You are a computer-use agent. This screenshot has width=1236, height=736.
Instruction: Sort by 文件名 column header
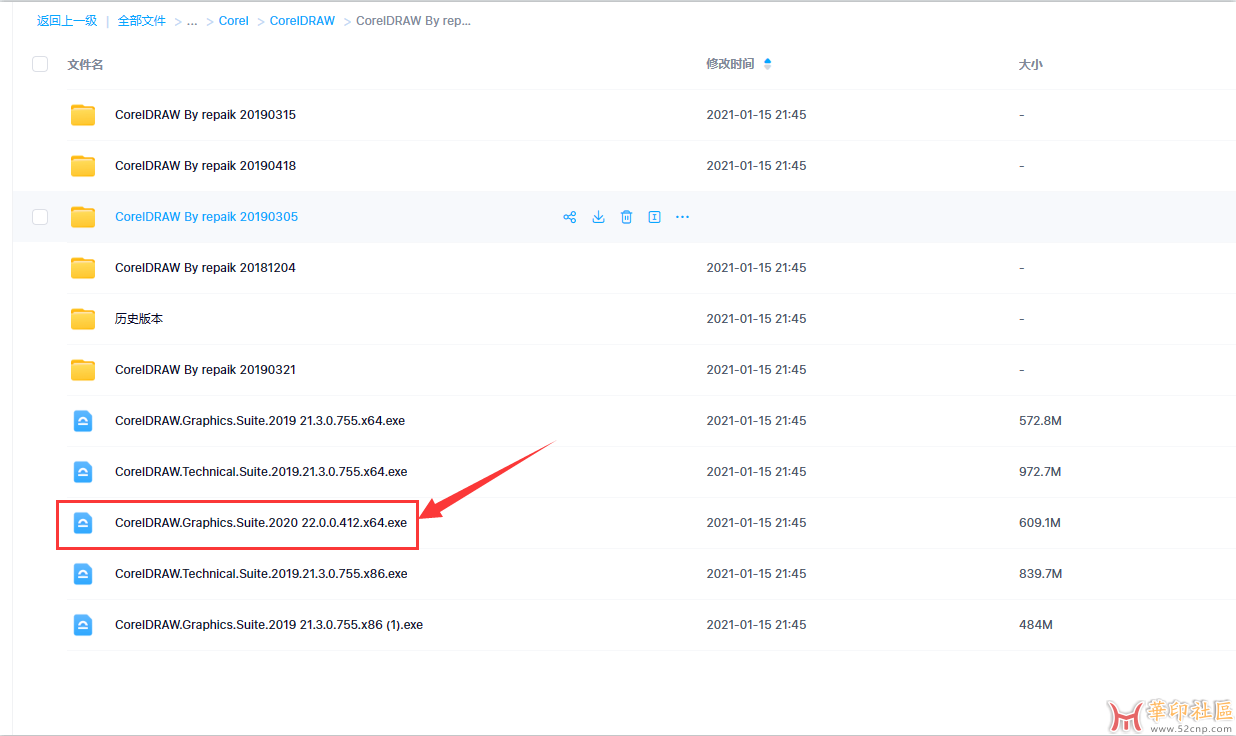(85, 64)
